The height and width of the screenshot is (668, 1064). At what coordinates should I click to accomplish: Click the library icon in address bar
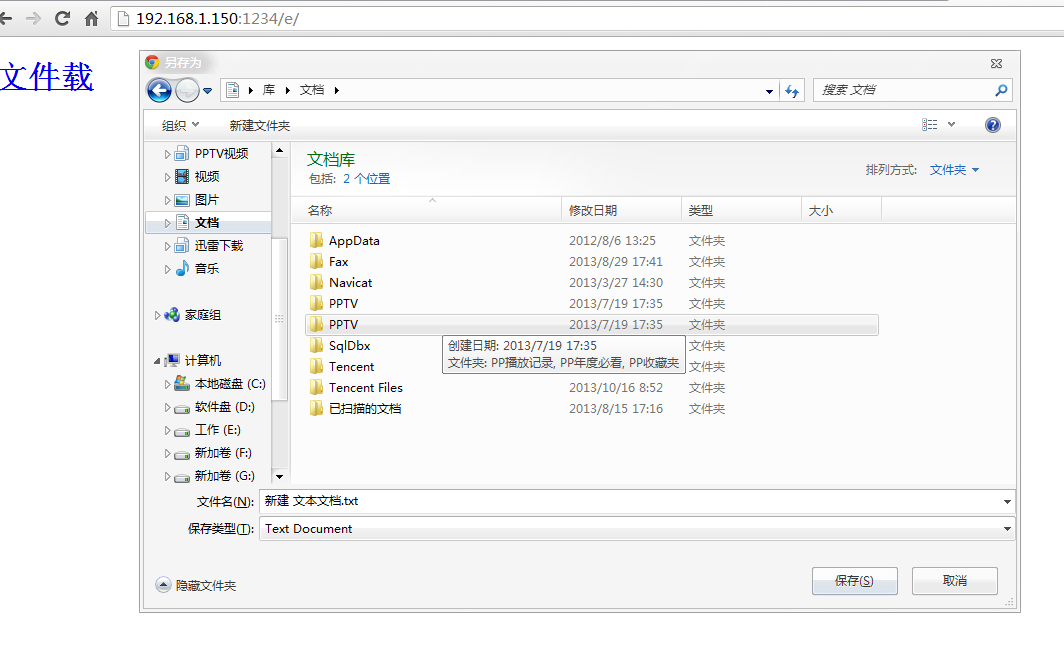[233, 90]
